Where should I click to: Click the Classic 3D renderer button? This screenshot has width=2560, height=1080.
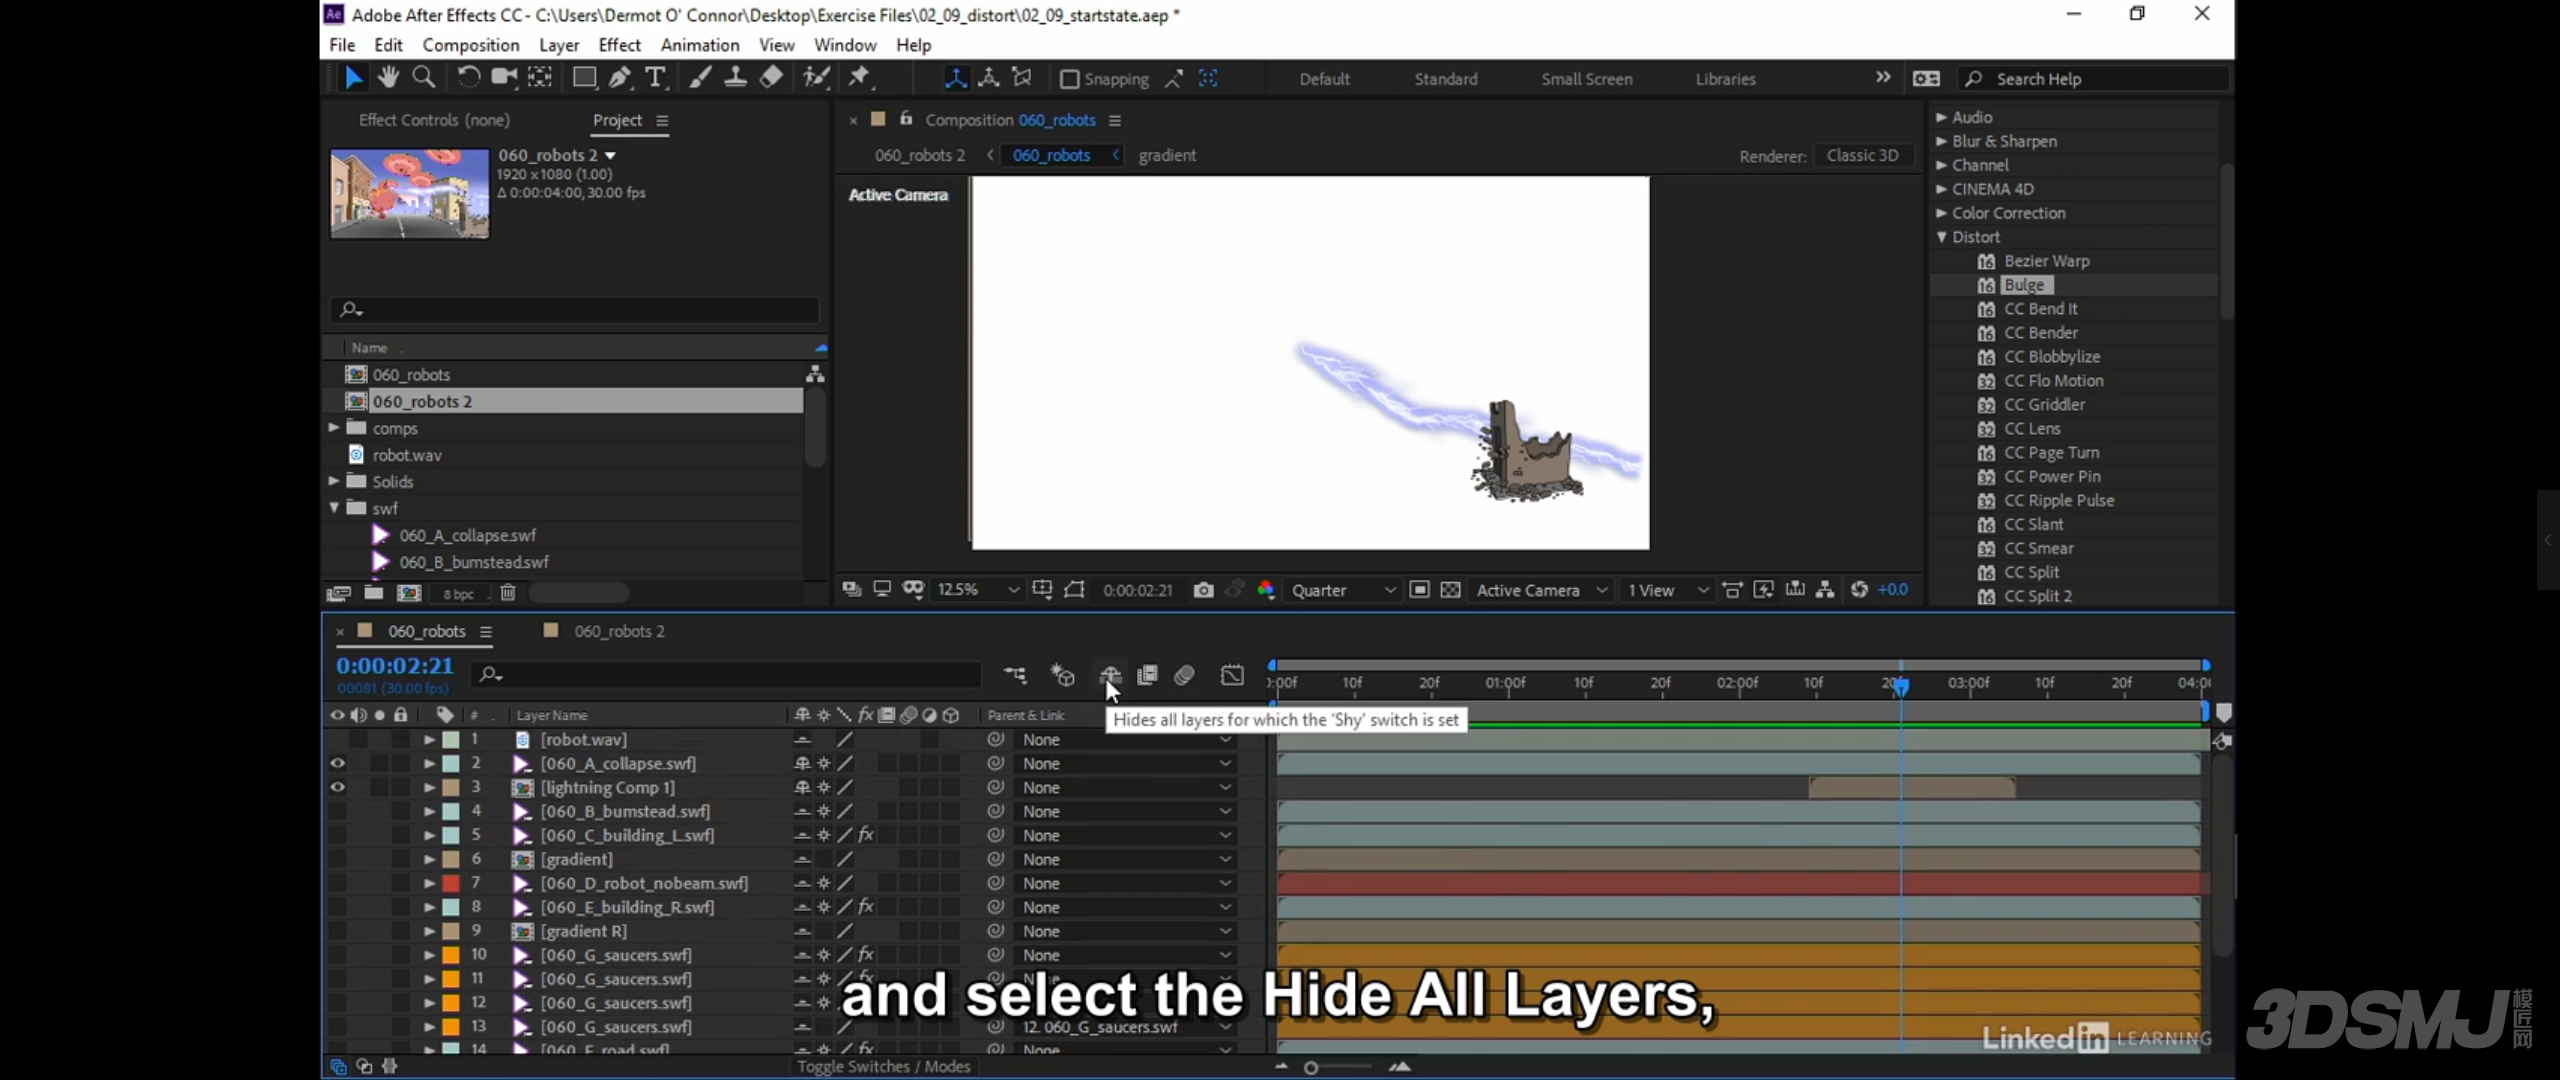[1862, 155]
